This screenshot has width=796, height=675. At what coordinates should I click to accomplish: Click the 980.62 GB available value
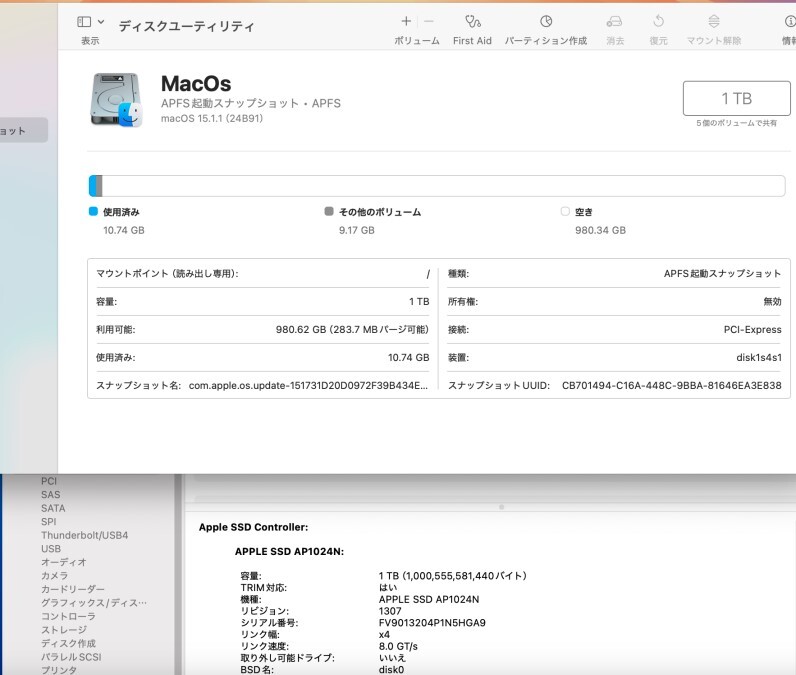352,330
